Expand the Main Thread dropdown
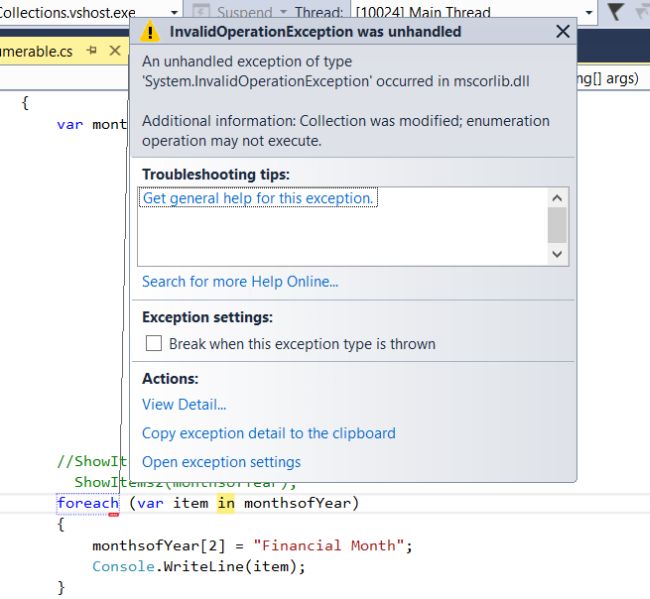The width and height of the screenshot is (650, 599). point(588,12)
